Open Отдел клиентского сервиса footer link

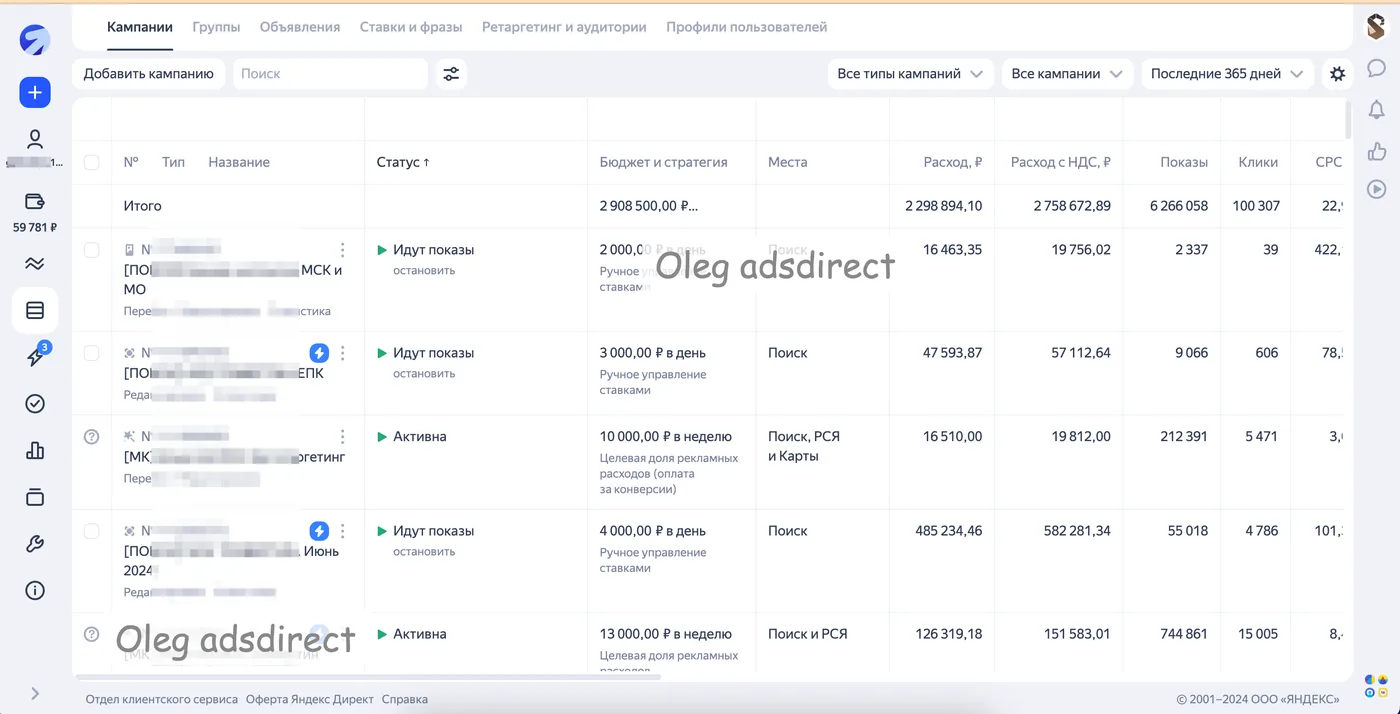(162, 699)
